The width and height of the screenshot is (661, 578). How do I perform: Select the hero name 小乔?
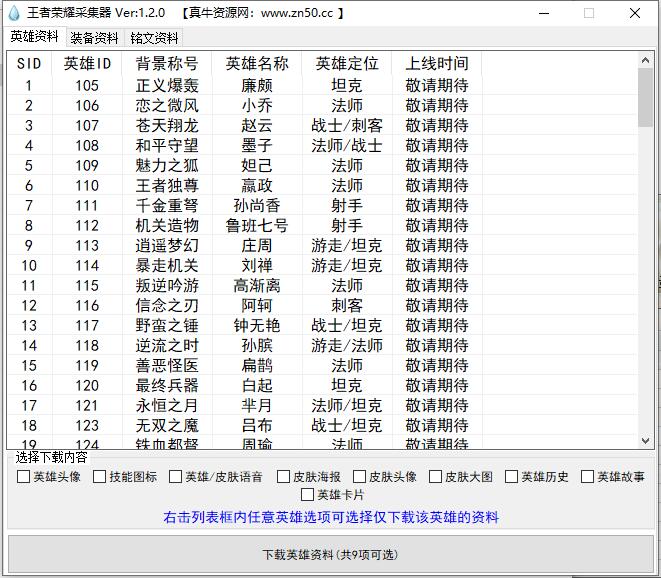click(x=257, y=105)
